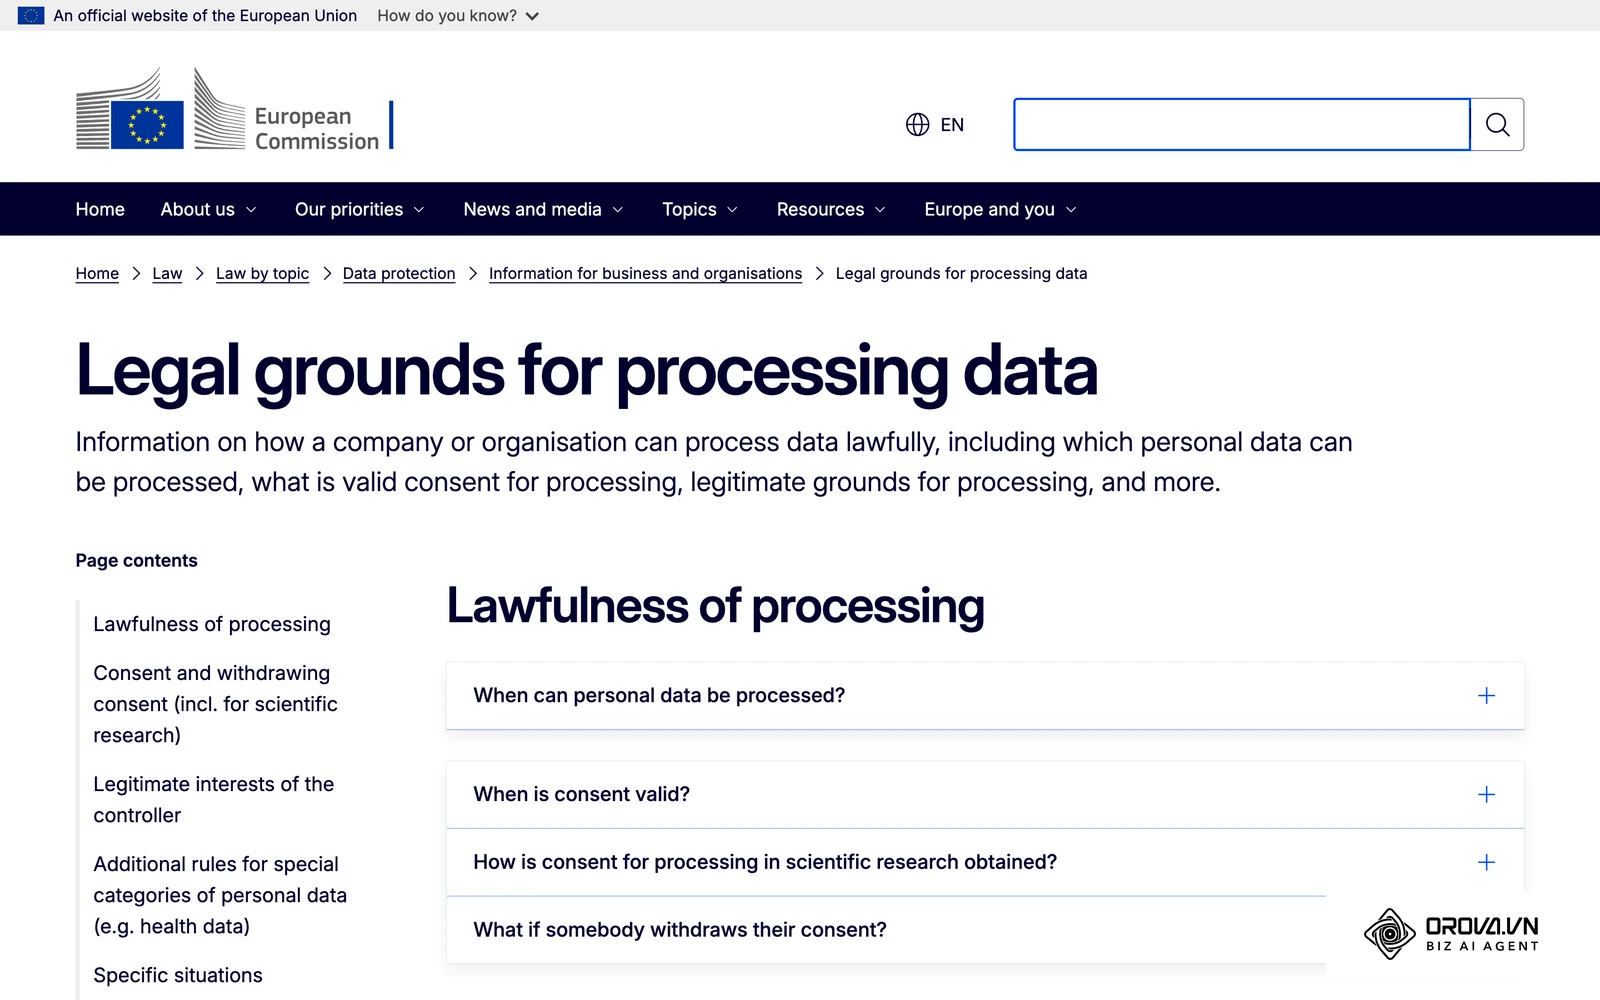Go to Home in navigation bar
1600x1000 pixels.
pyautogui.click(x=100, y=209)
